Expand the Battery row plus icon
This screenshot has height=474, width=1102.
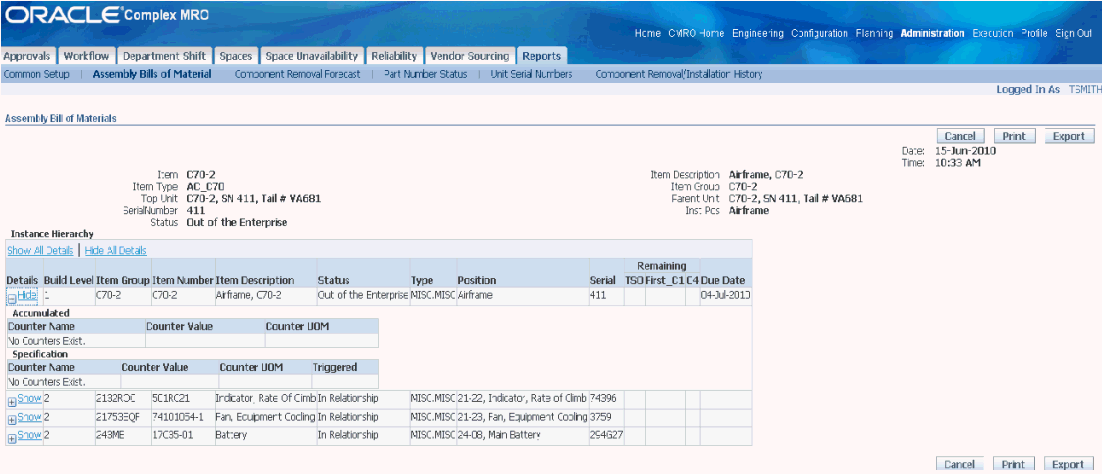pos(11,439)
